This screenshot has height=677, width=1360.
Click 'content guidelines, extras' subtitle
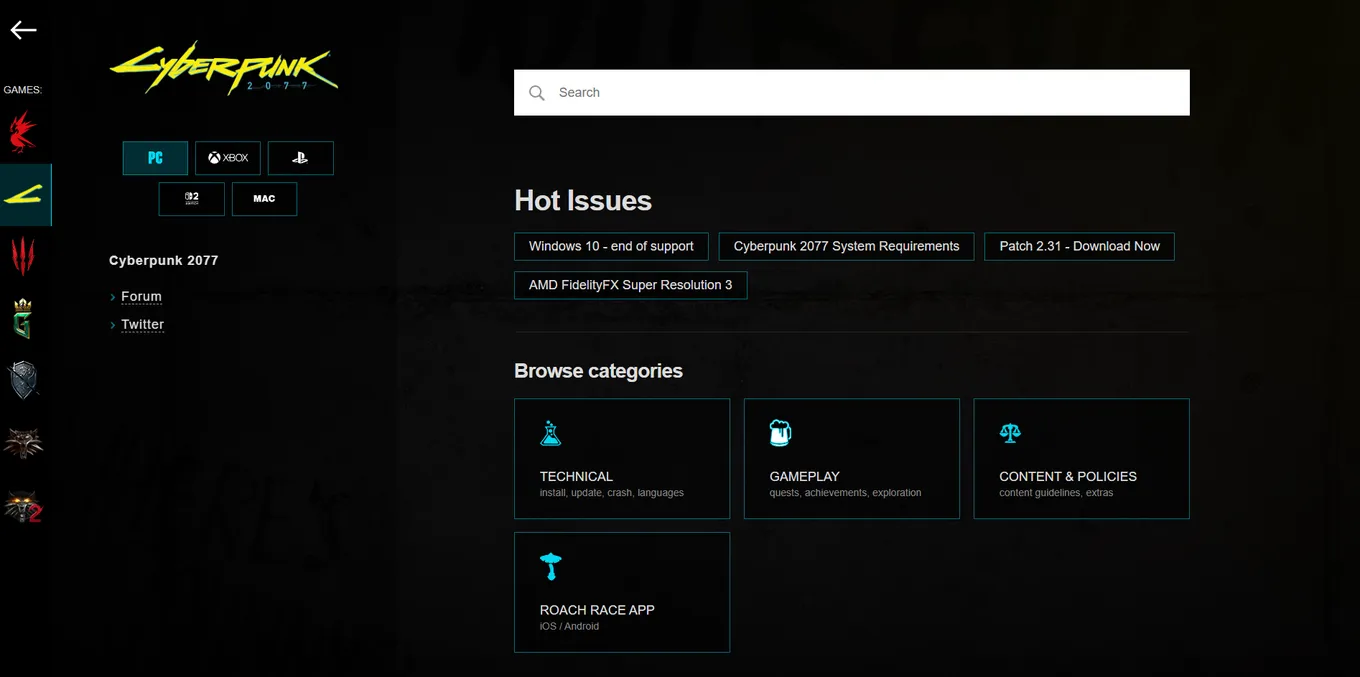point(1056,493)
